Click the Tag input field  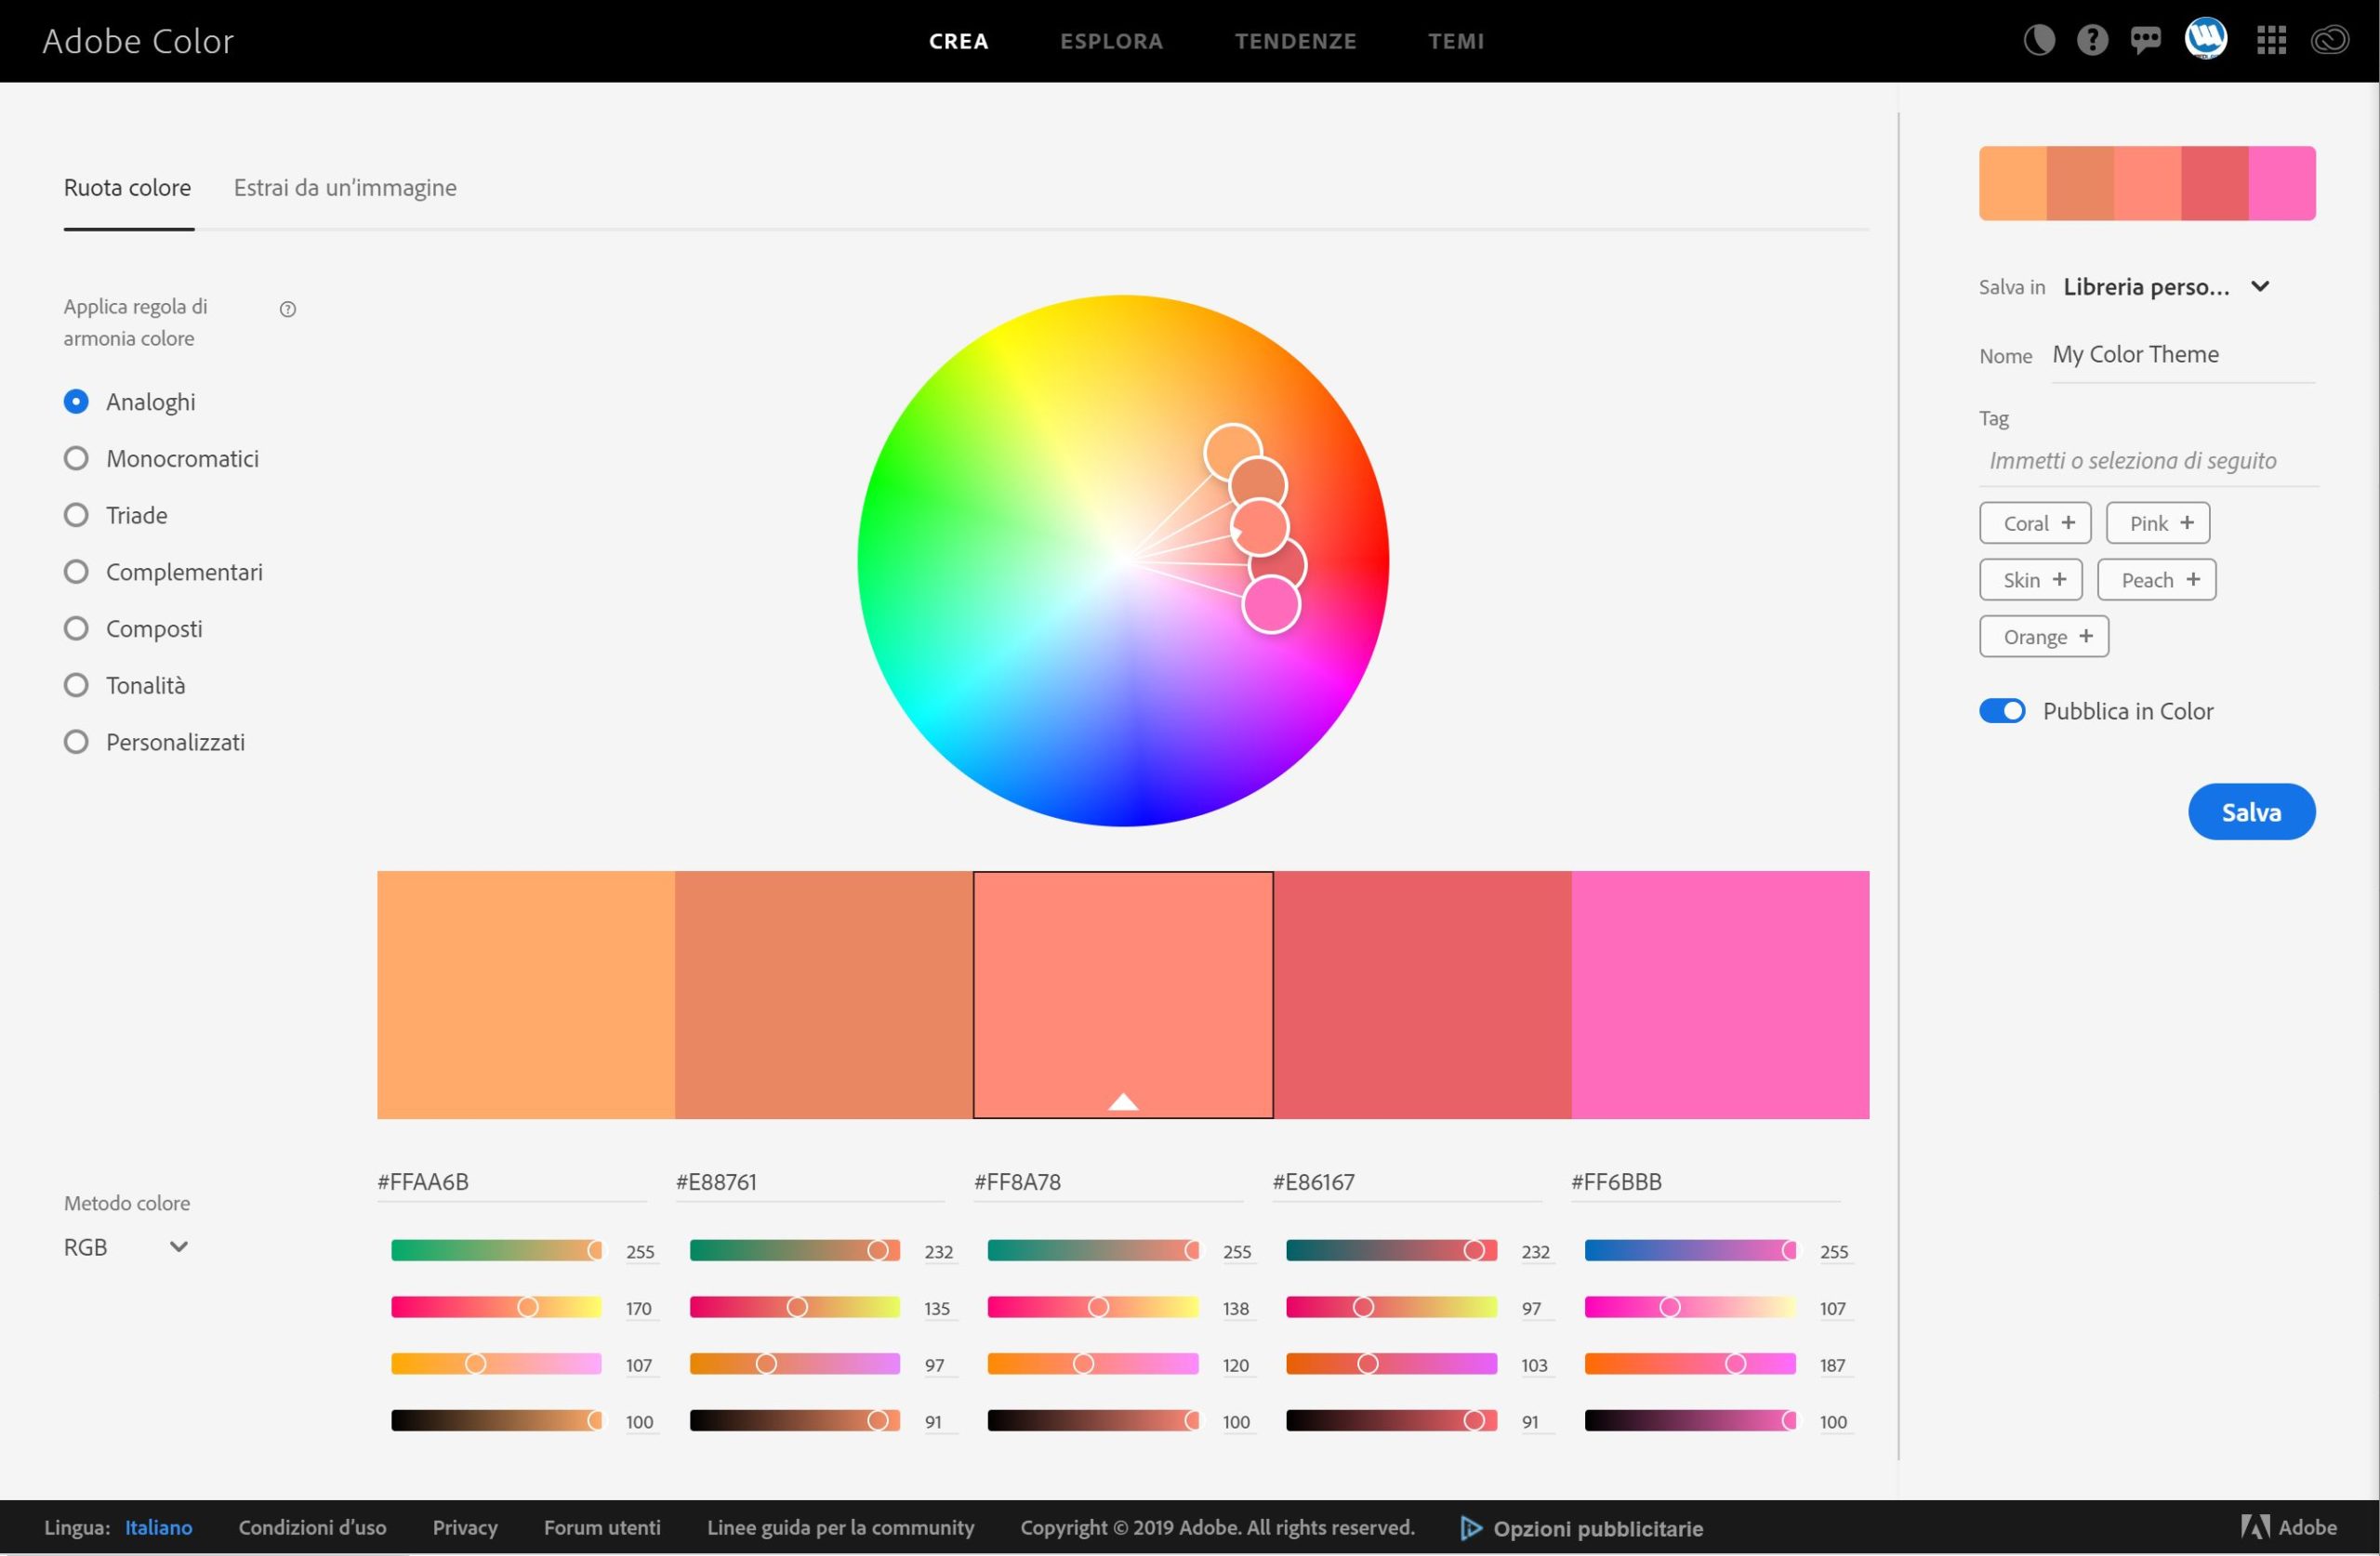point(2148,461)
